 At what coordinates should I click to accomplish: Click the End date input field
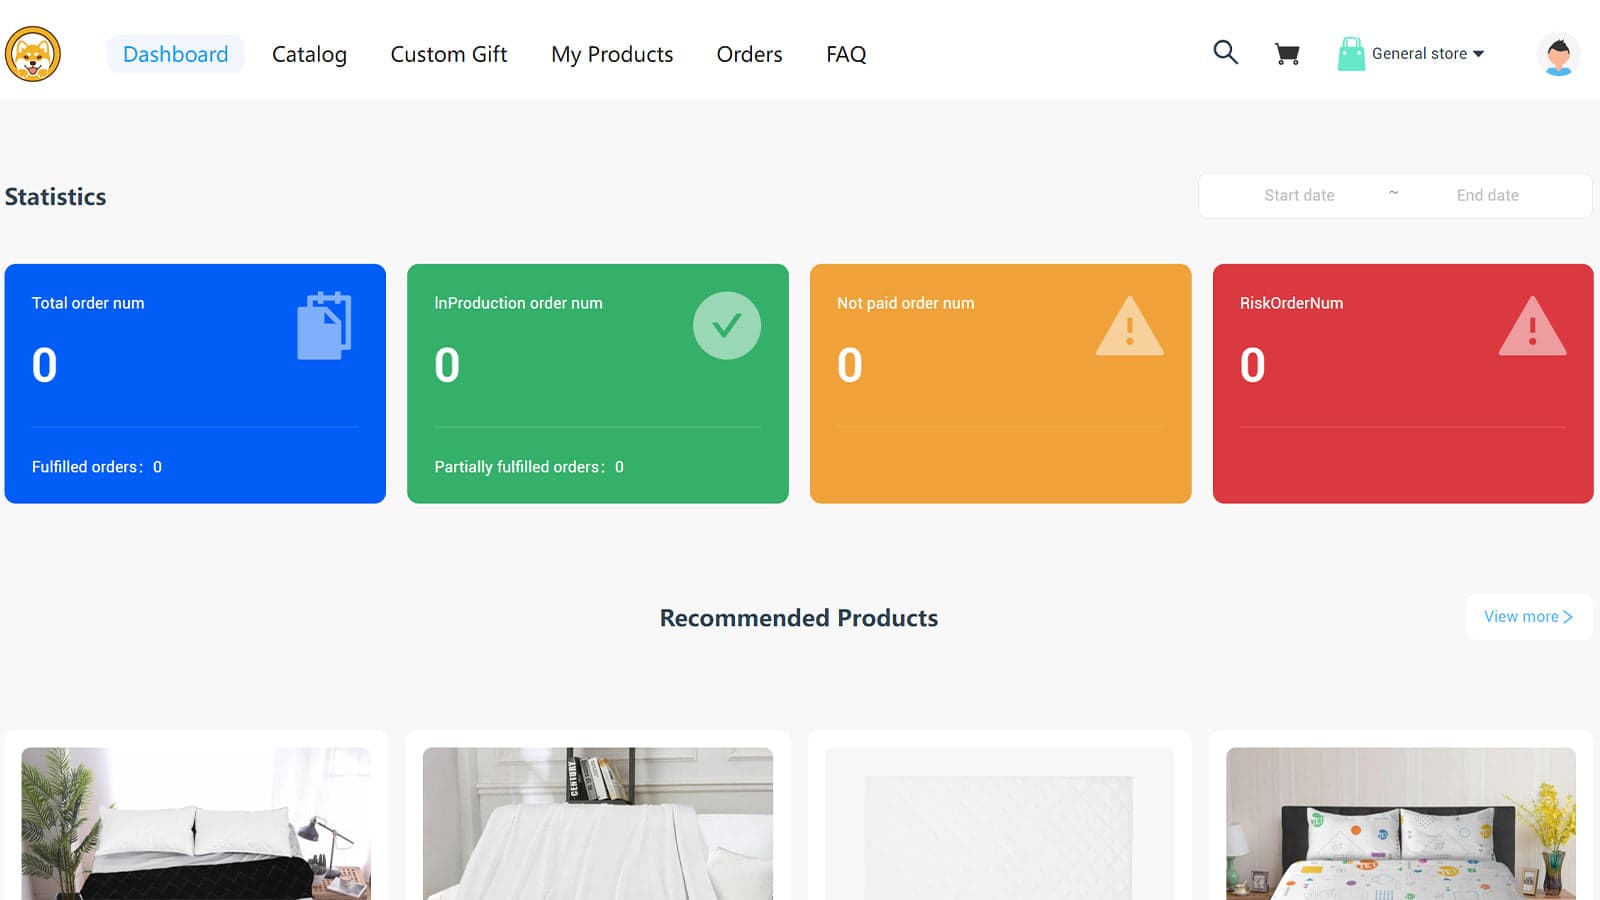[x=1488, y=195]
